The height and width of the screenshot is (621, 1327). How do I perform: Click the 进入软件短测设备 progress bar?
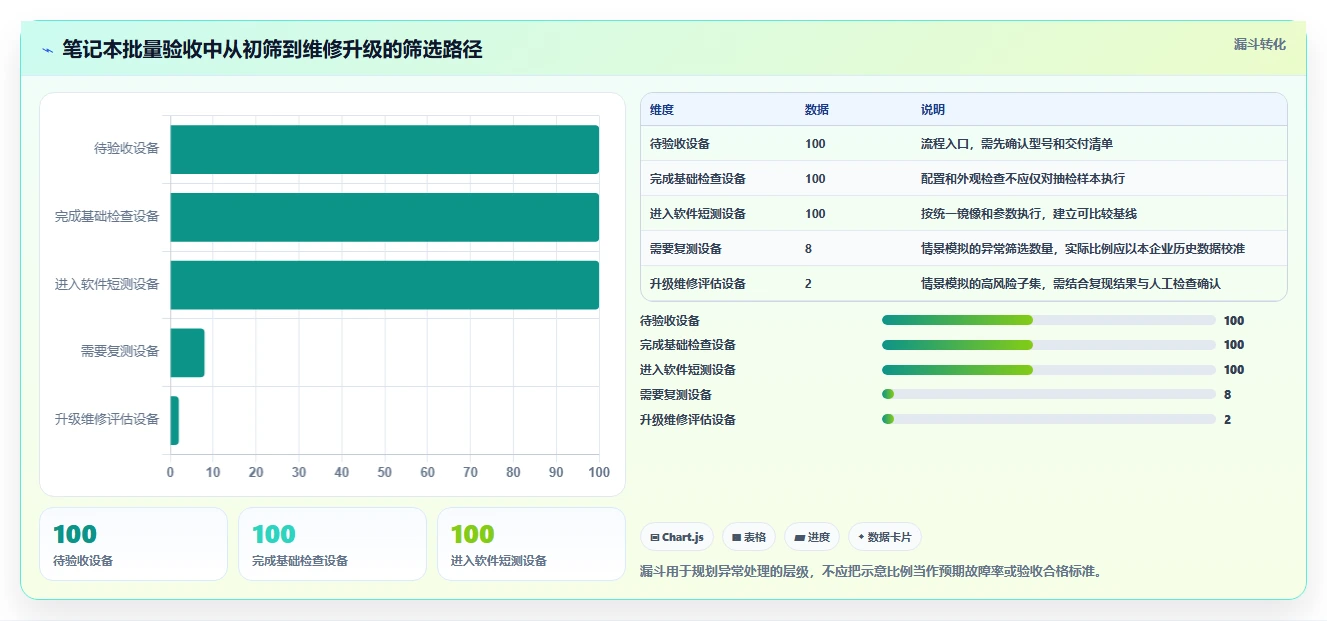pyautogui.click(x=1049, y=370)
